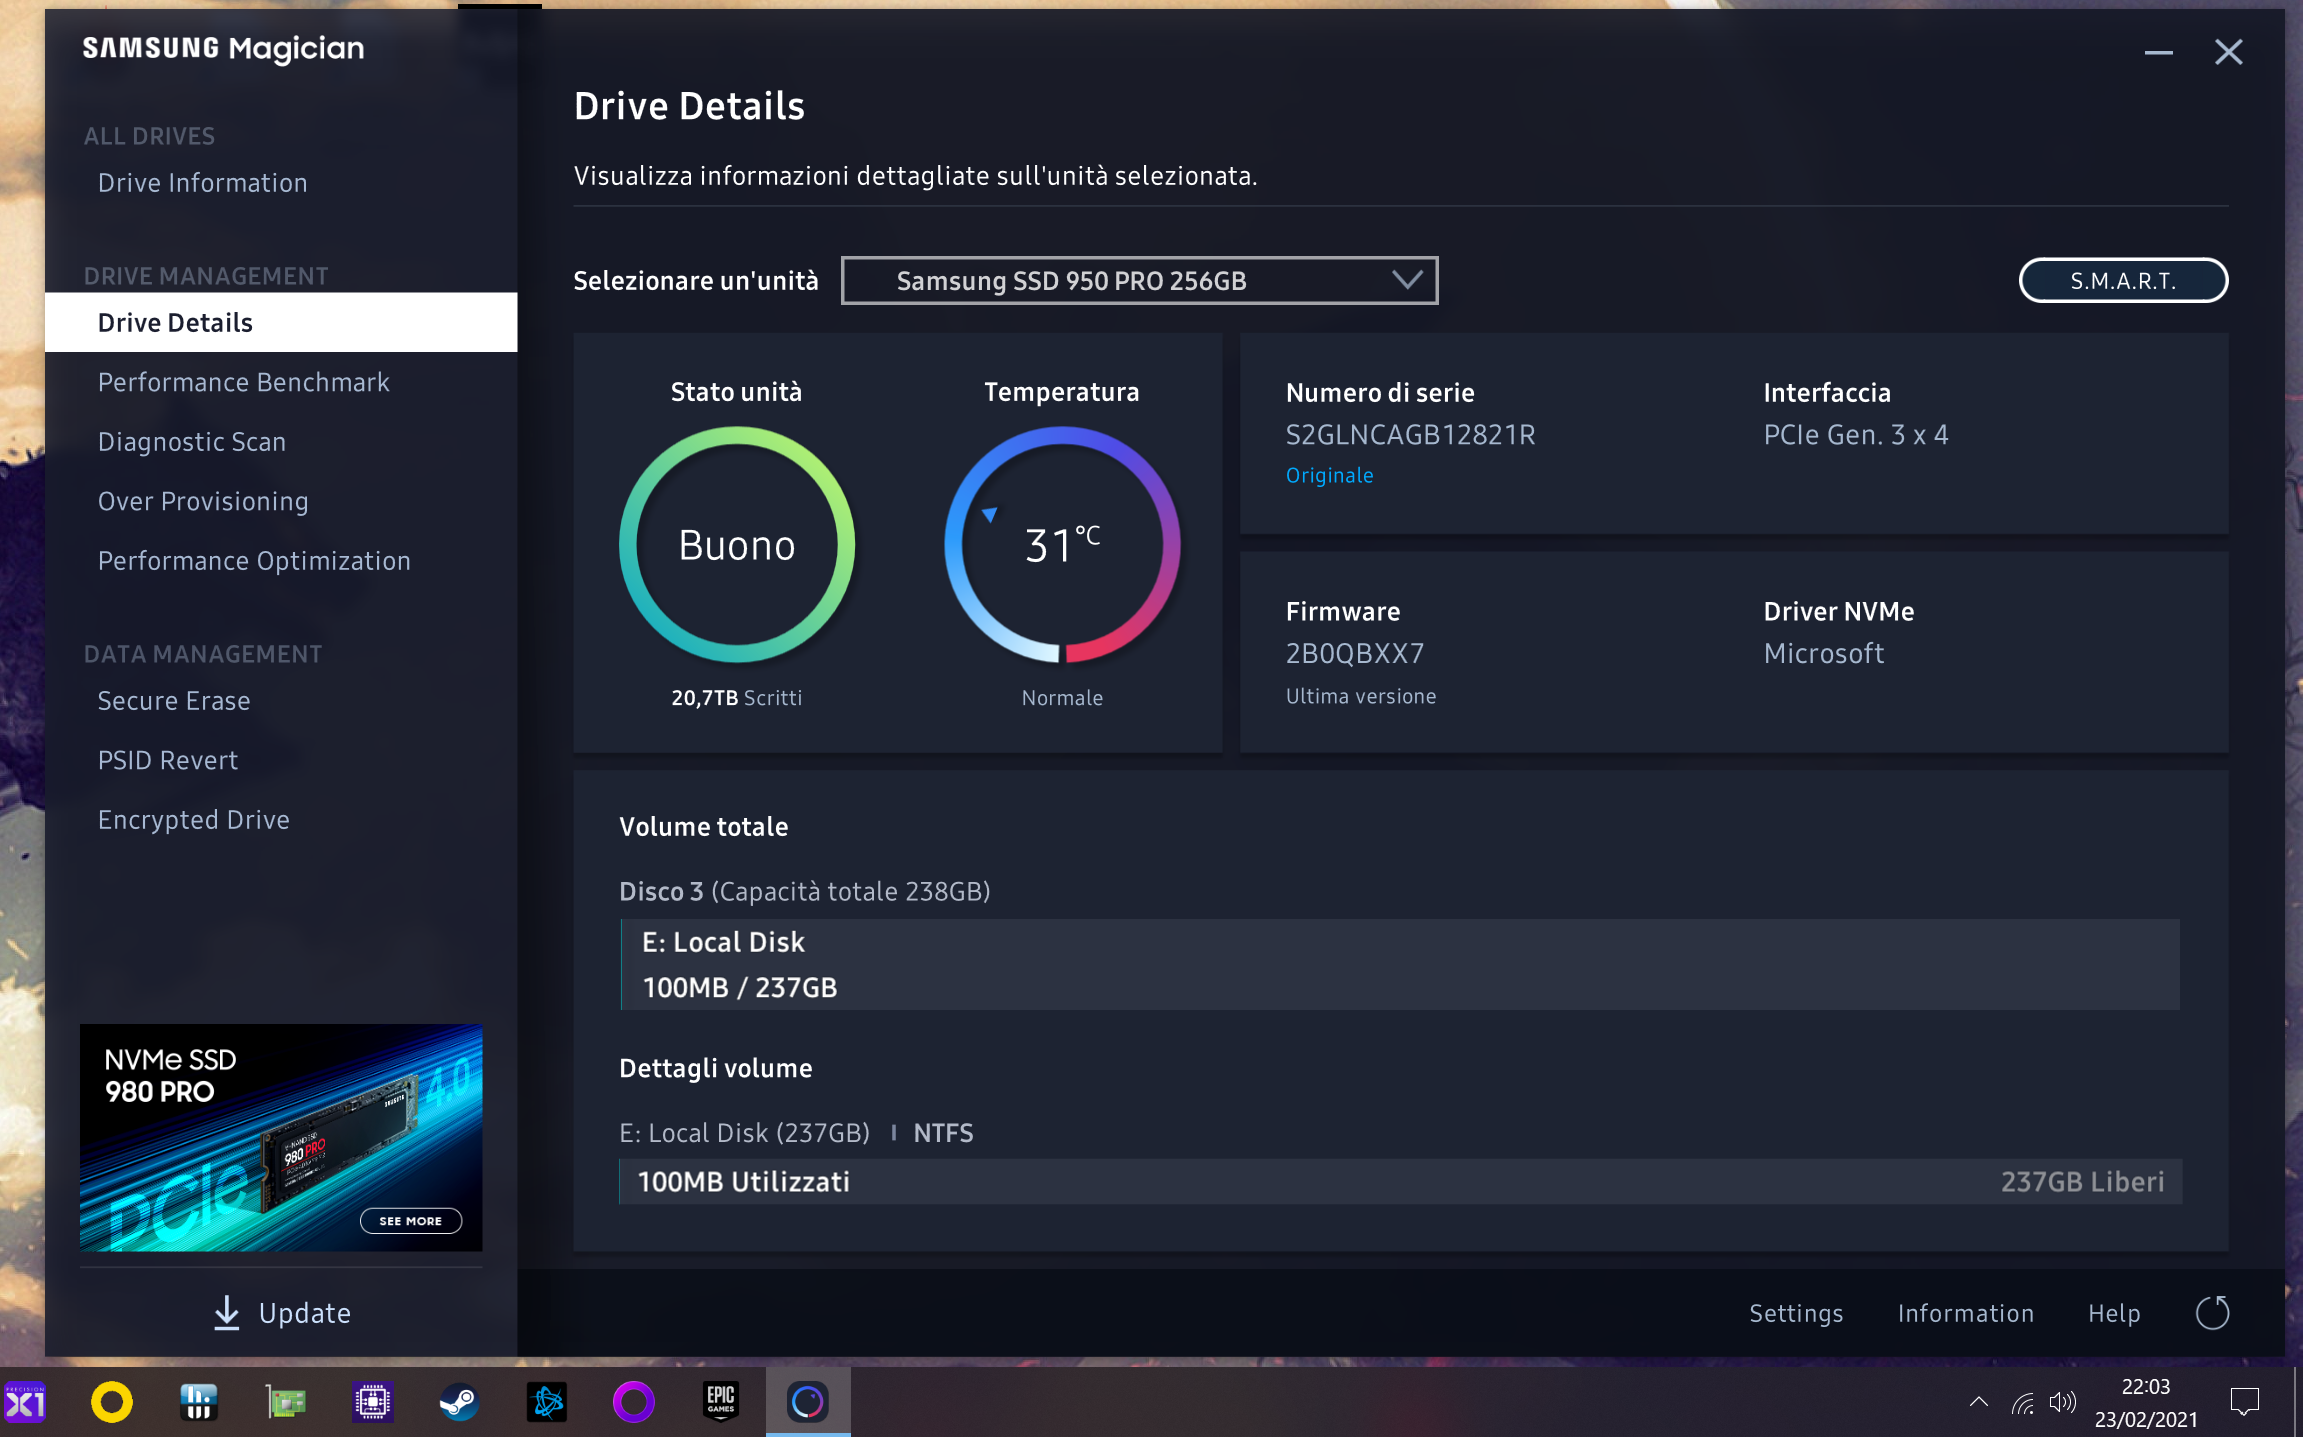Viewport: 2303px width, 1437px height.
Task: Open the yellow ring app in the taskbar
Action: (112, 1402)
